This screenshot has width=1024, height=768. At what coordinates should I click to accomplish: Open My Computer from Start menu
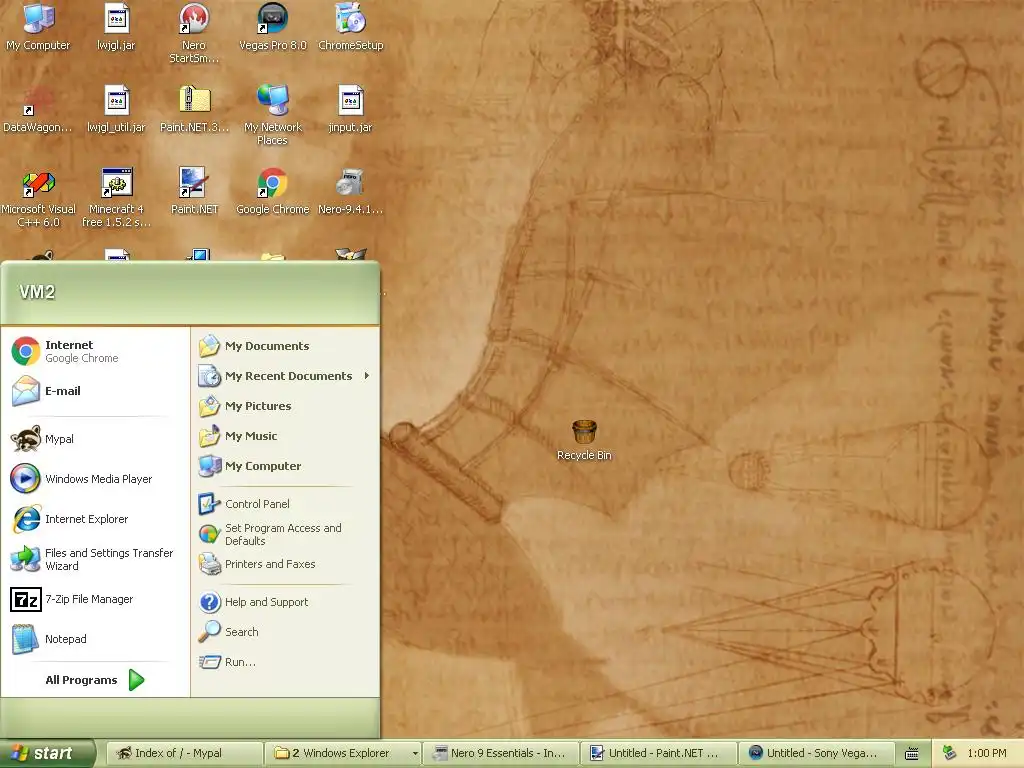[285, 466]
